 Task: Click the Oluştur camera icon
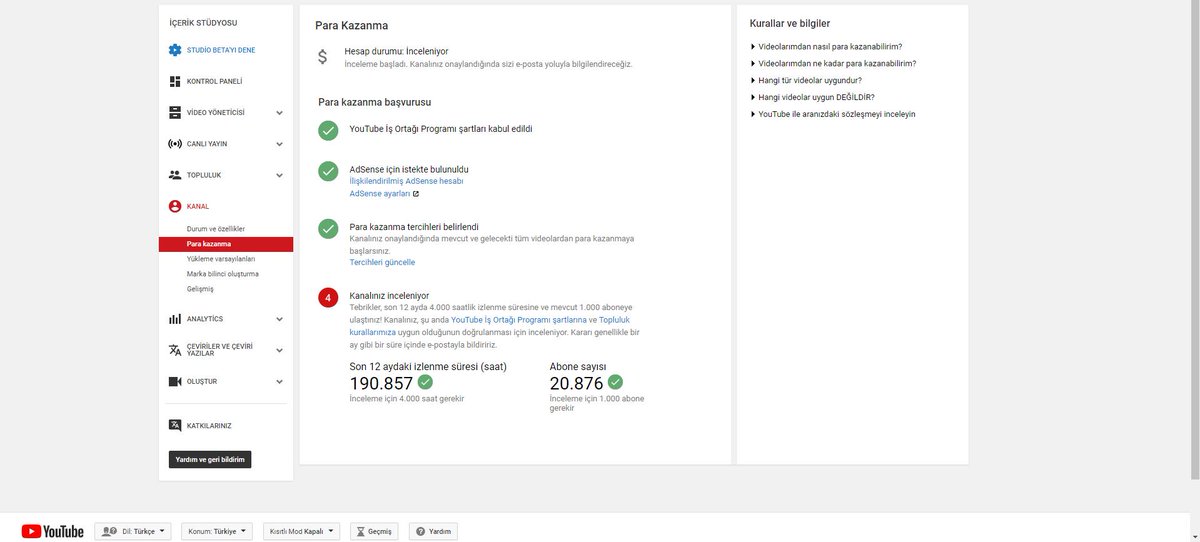click(175, 381)
